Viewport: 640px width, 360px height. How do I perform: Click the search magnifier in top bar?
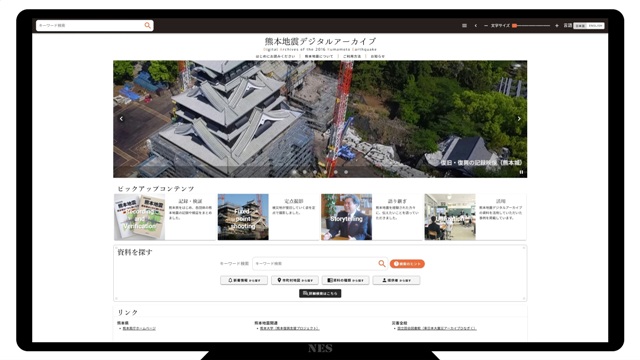[x=147, y=25]
